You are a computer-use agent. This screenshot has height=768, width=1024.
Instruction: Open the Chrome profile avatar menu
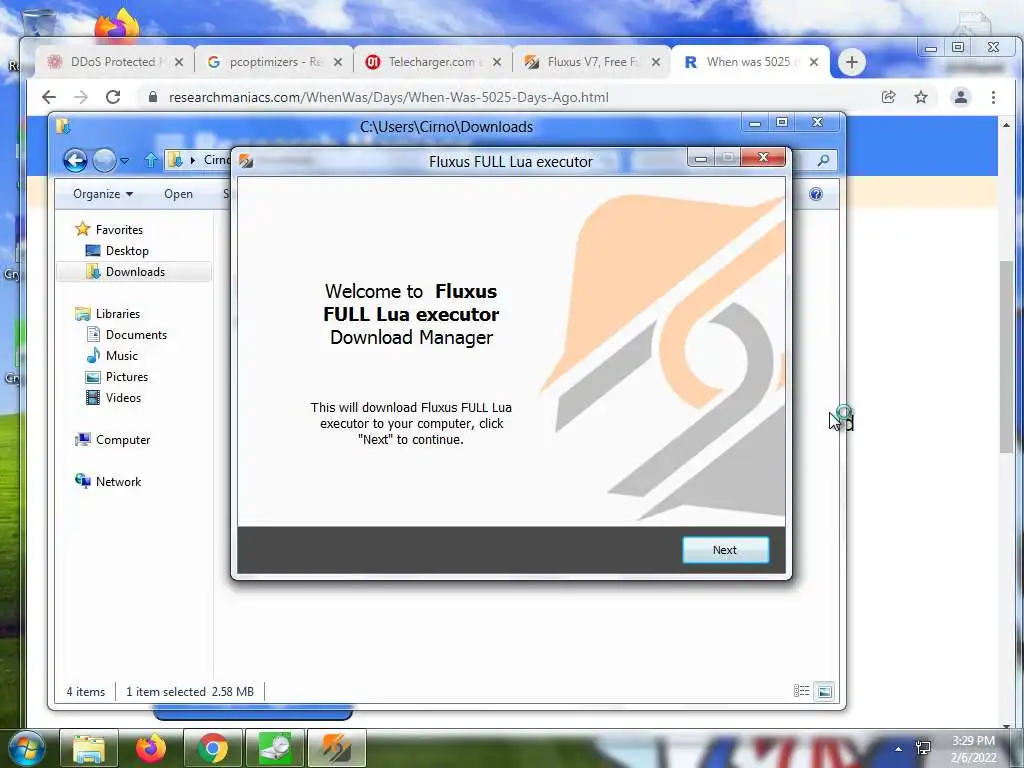[961, 97]
